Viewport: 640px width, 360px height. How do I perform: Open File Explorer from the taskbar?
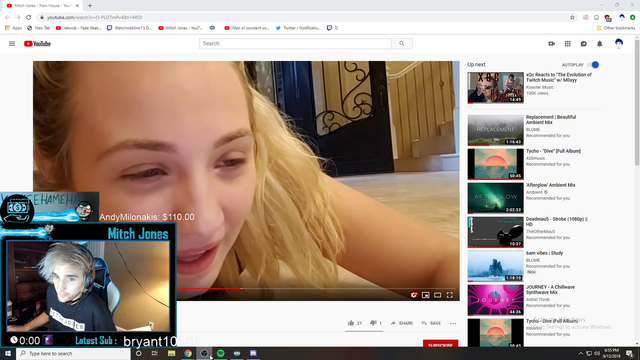(x=171, y=353)
